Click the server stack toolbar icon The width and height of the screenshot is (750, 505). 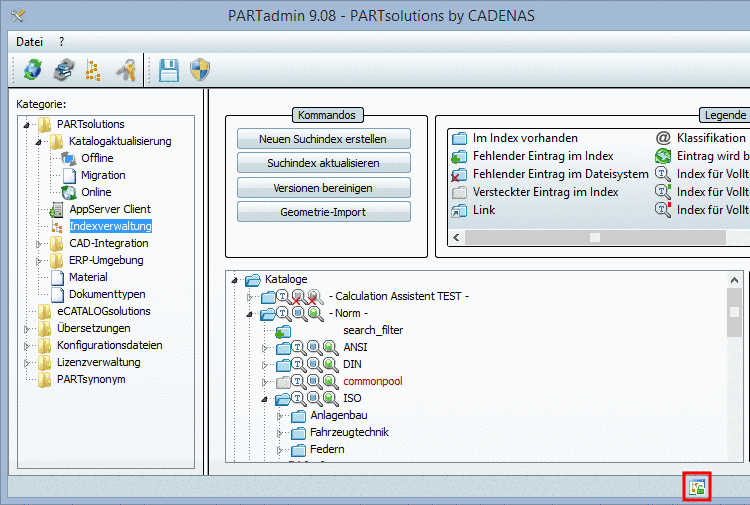pyautogui.click(x=64, y=70)
